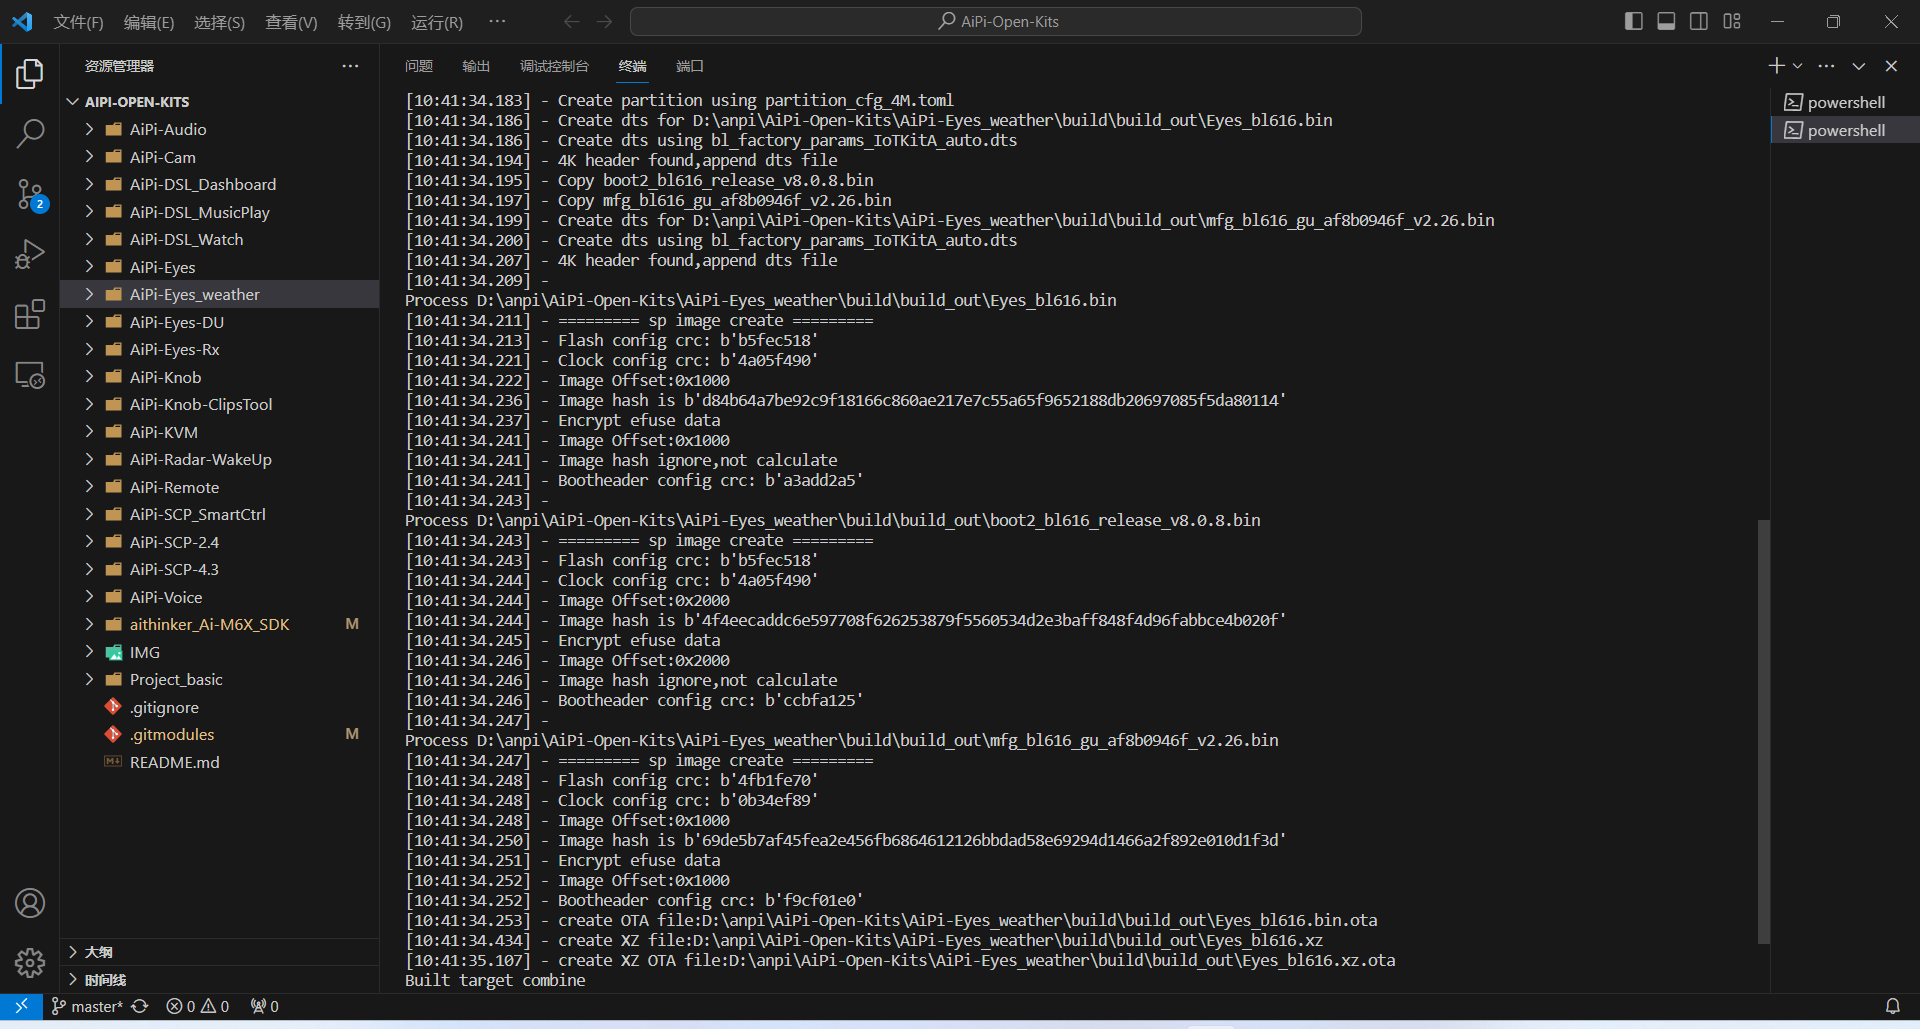Open terminal panel more actions ellipsis
The image size is (1920, 1029).
coord(1827,66)
